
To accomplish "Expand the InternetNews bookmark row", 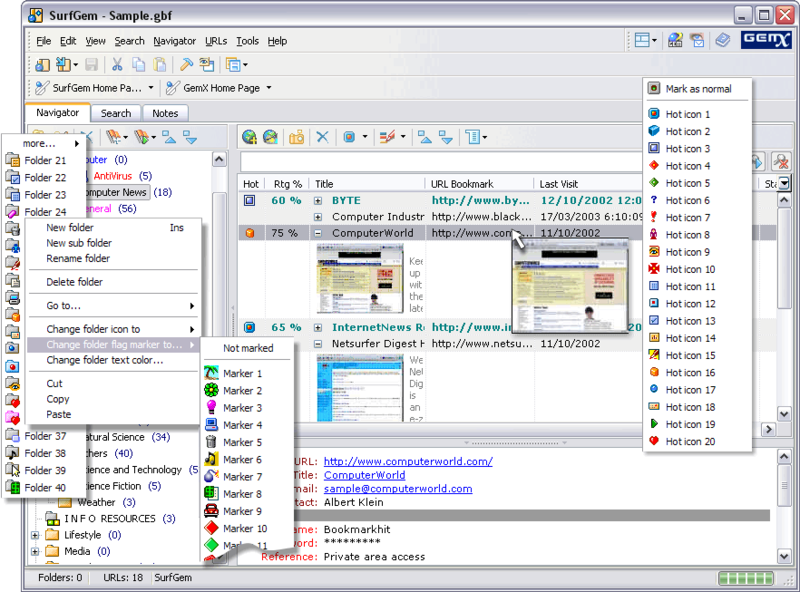I will click(318, 328).
